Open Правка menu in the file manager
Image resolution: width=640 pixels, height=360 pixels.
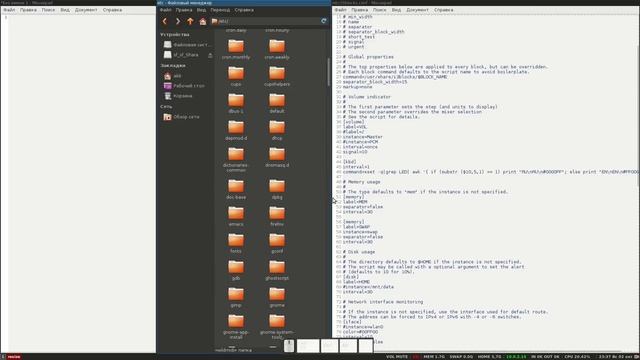coord(184,10)
